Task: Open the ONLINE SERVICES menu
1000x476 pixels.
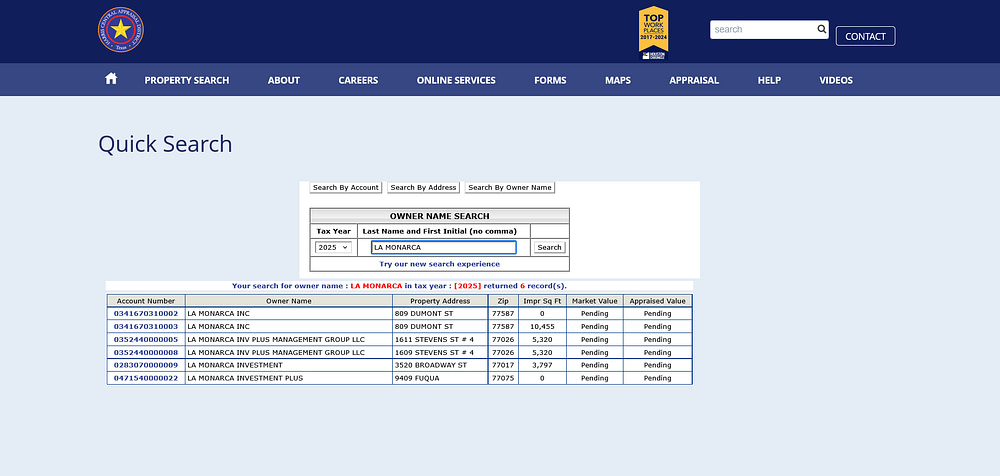Action: pyautogui.click(x=456, y=80)
